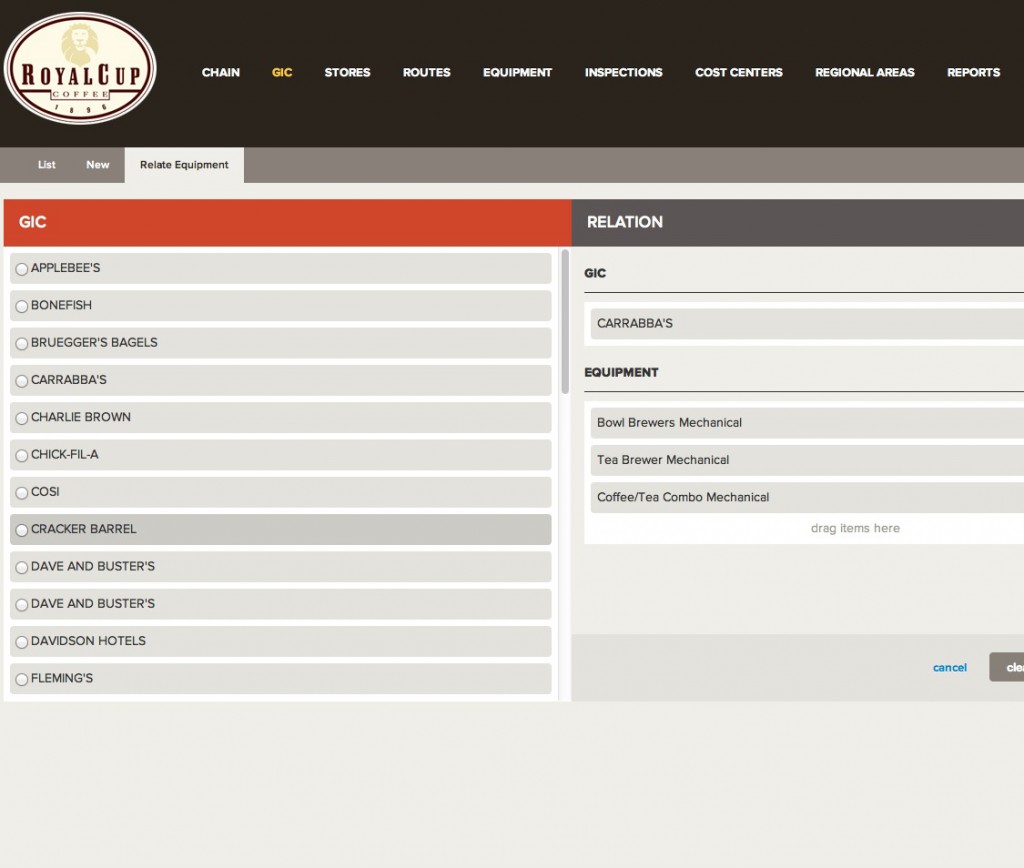Select the CHICK-FIL-A radio button
This screenshot has width=1024, height=868.
pos(22,455)
